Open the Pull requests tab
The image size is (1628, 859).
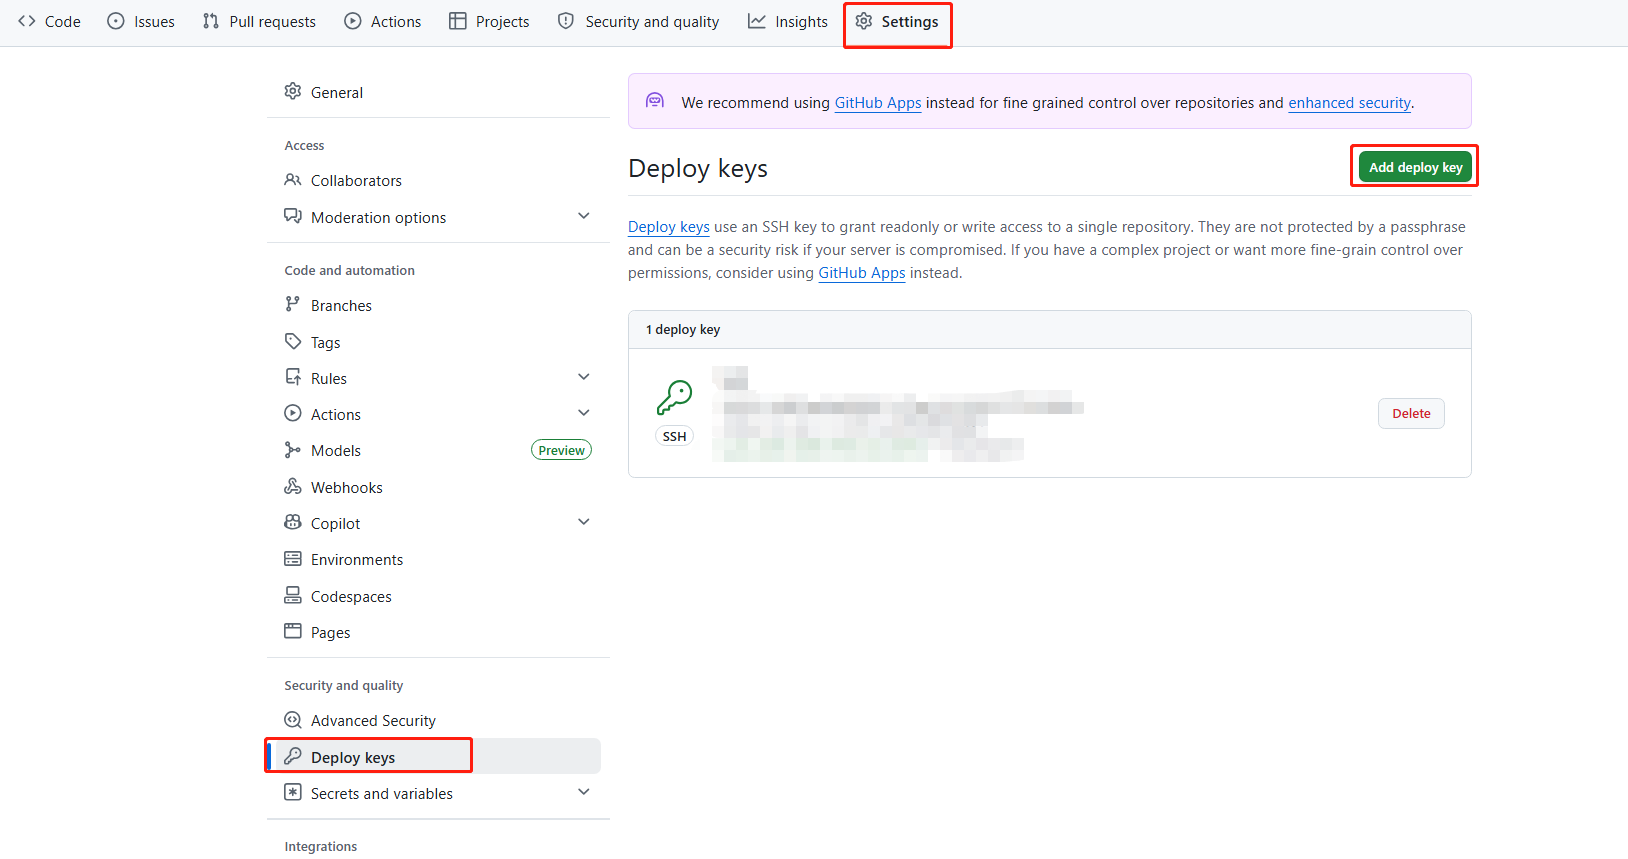259,22
